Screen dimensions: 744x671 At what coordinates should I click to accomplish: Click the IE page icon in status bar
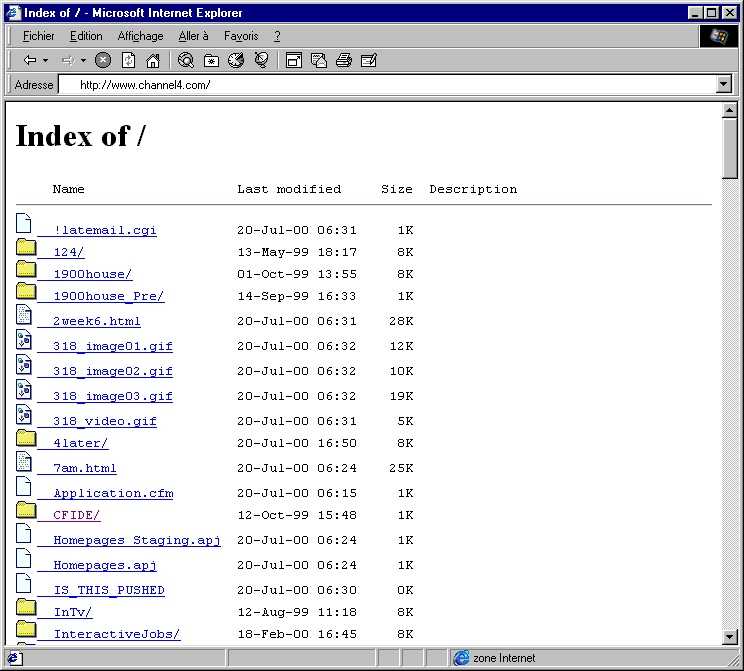point(13,658)
